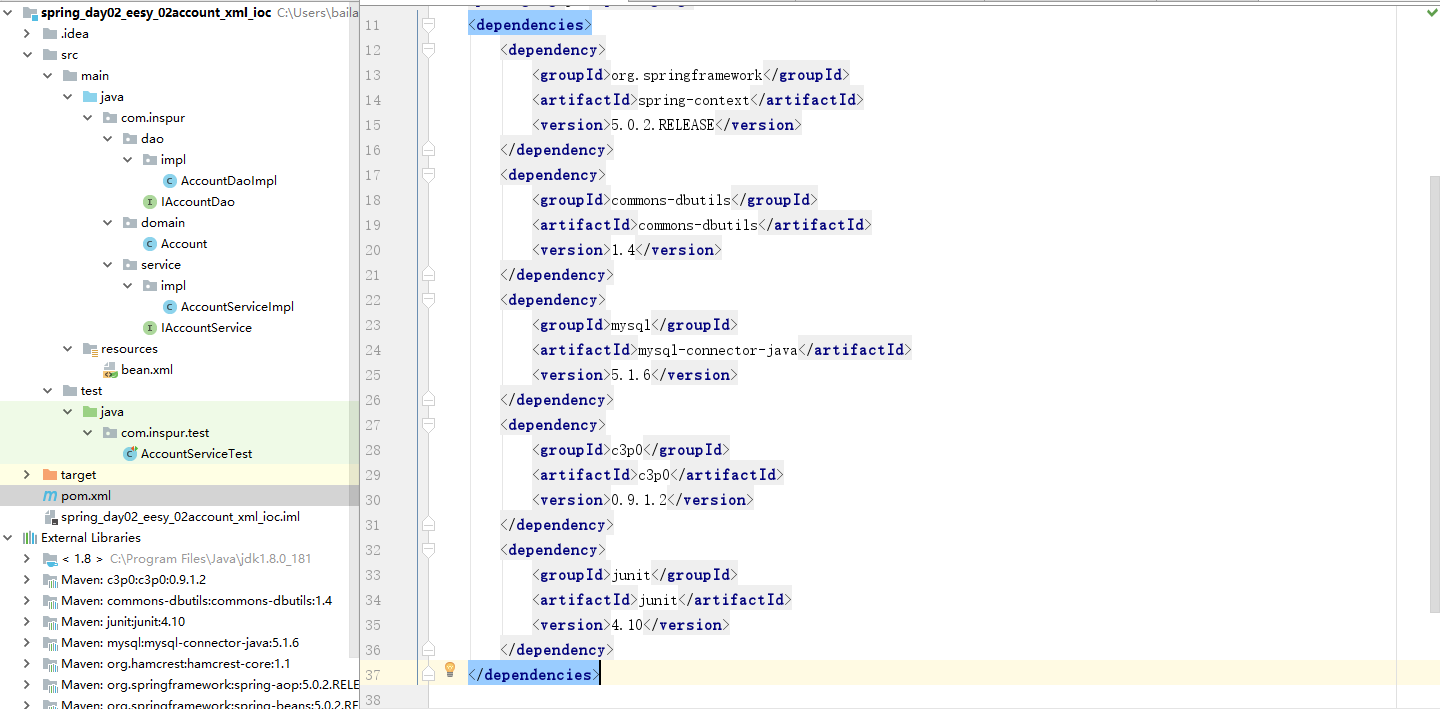Fold the c3p0 dependency at line 27
Viewport: 1440px width, 709px height.
(x=429, y=424)
